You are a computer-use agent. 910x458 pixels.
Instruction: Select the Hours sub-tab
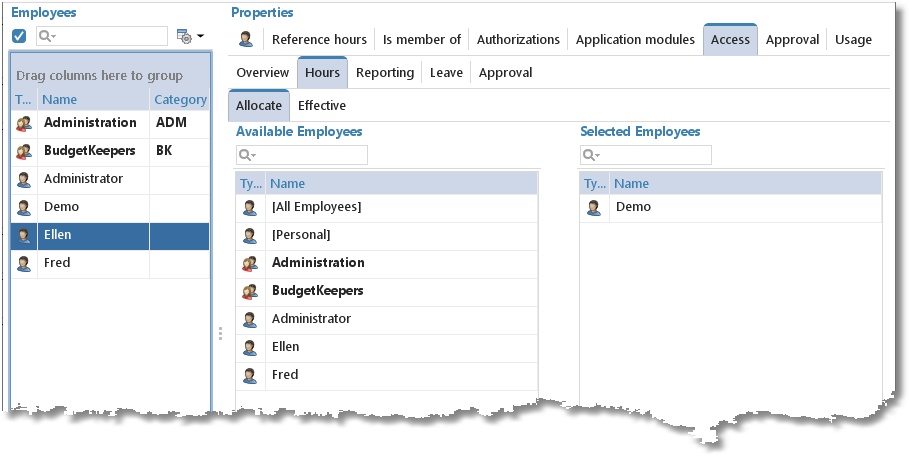point(322,73)
